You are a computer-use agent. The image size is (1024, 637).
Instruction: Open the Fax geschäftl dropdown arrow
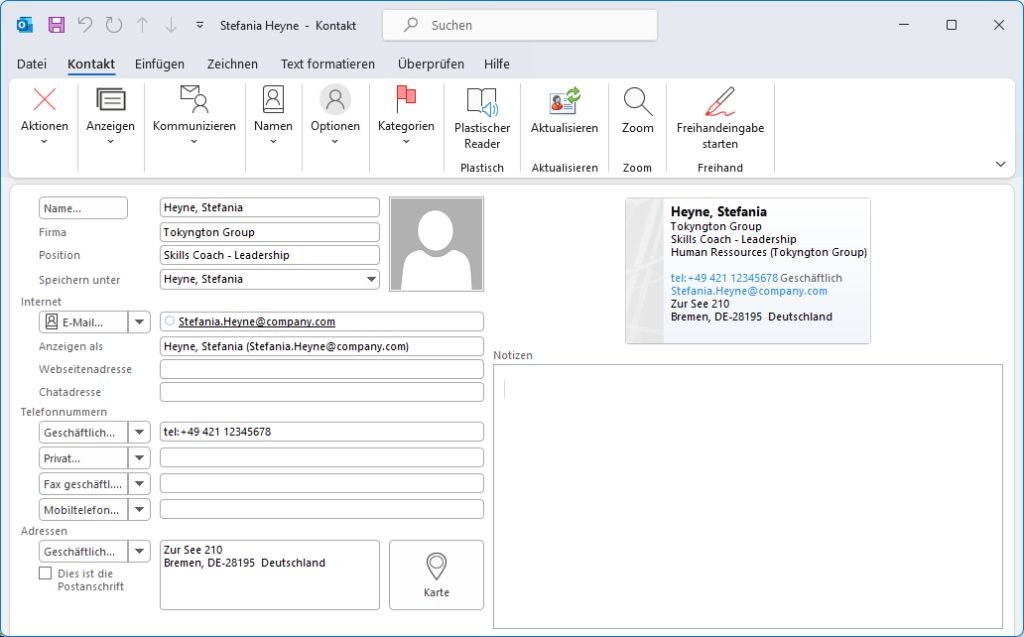coord(139,484)
